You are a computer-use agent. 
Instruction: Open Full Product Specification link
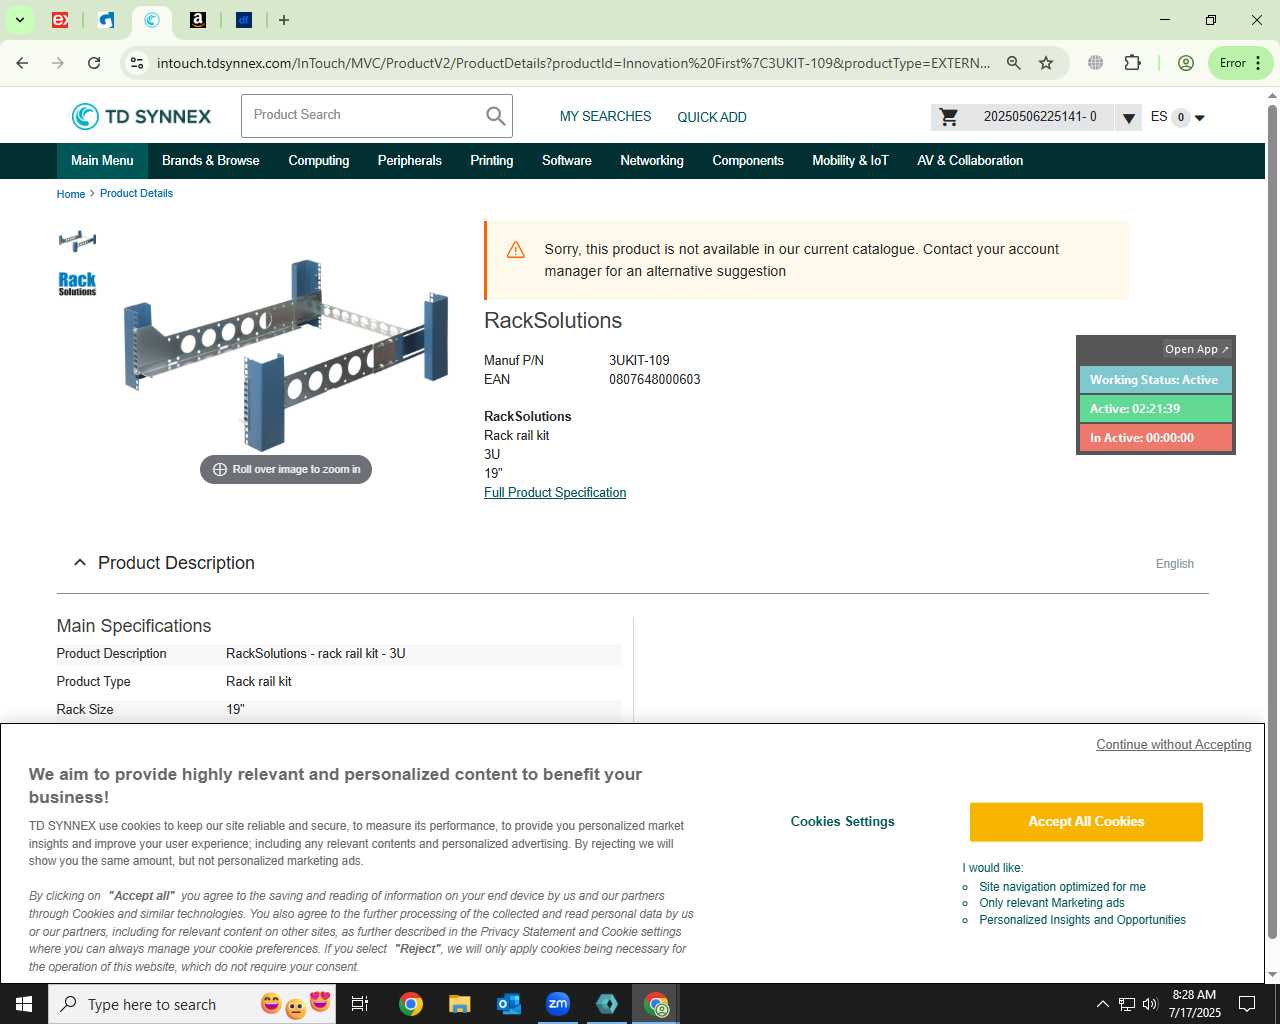coord(555,493)
